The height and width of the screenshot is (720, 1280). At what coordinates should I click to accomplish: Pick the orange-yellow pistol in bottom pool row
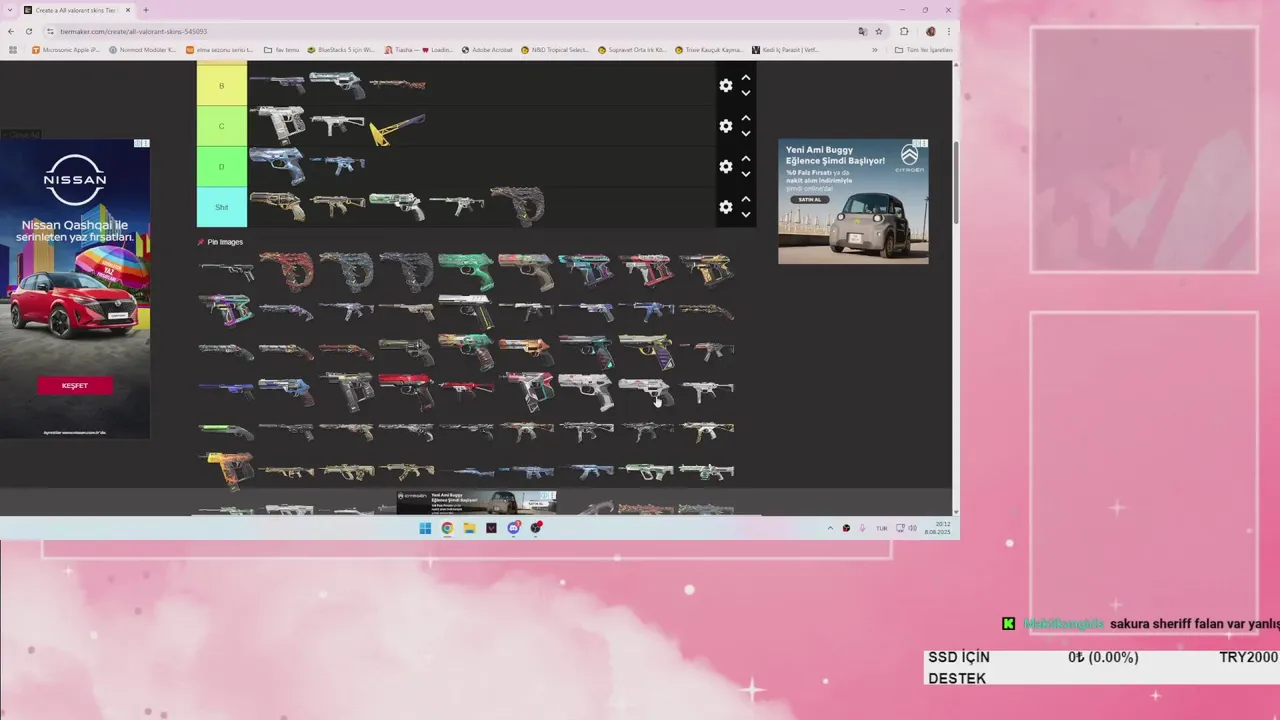(227, 471)
